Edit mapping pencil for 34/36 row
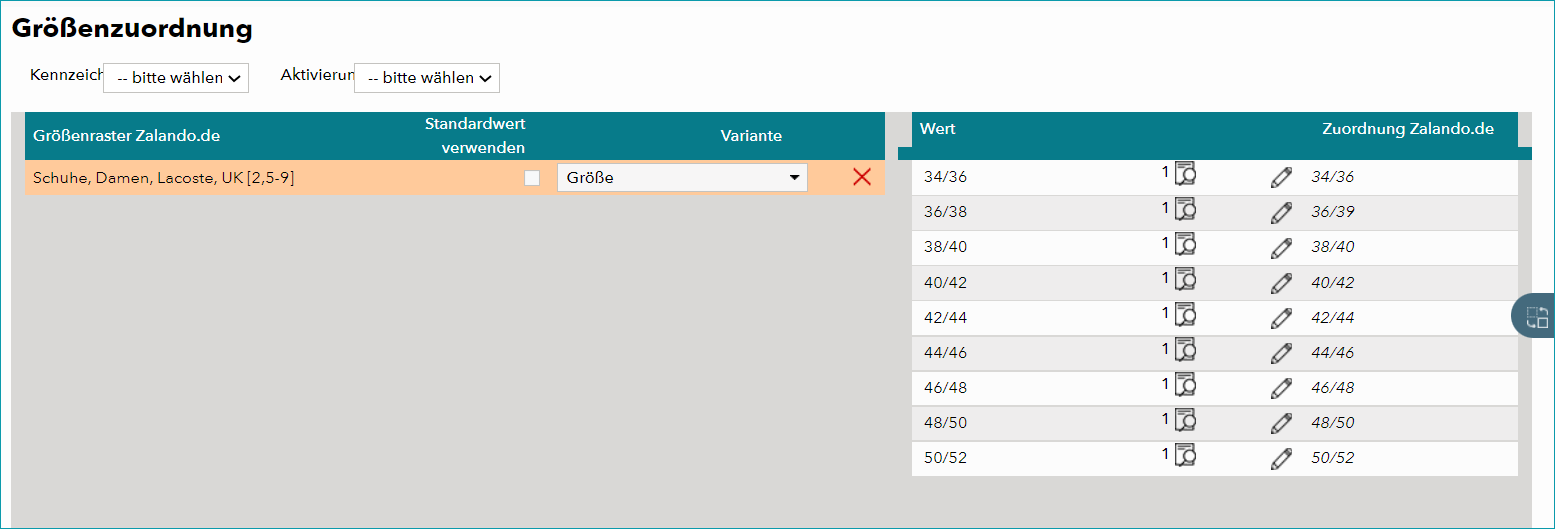This screenshot has height=529, width=1555. [1281, 178]
